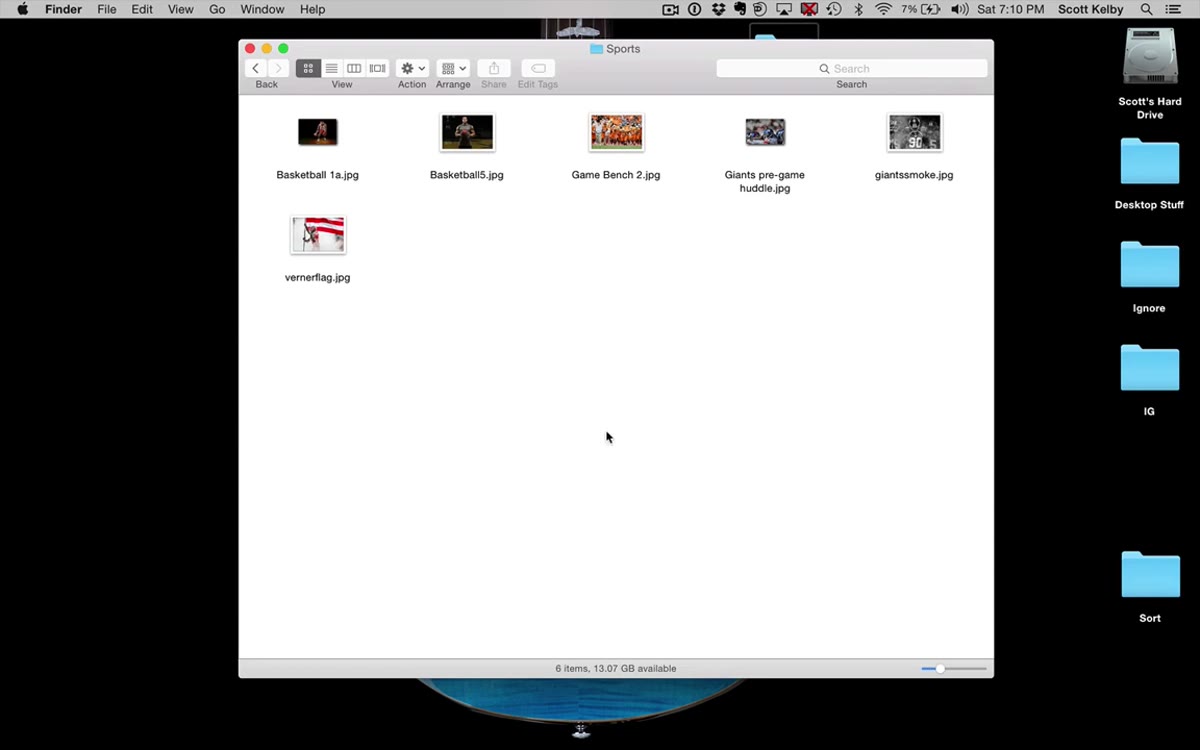The height and width of the screenshot is (750, 1200).
Task: Select Basketball 1a.jpg thumbnail
Action: pos(318,132)
